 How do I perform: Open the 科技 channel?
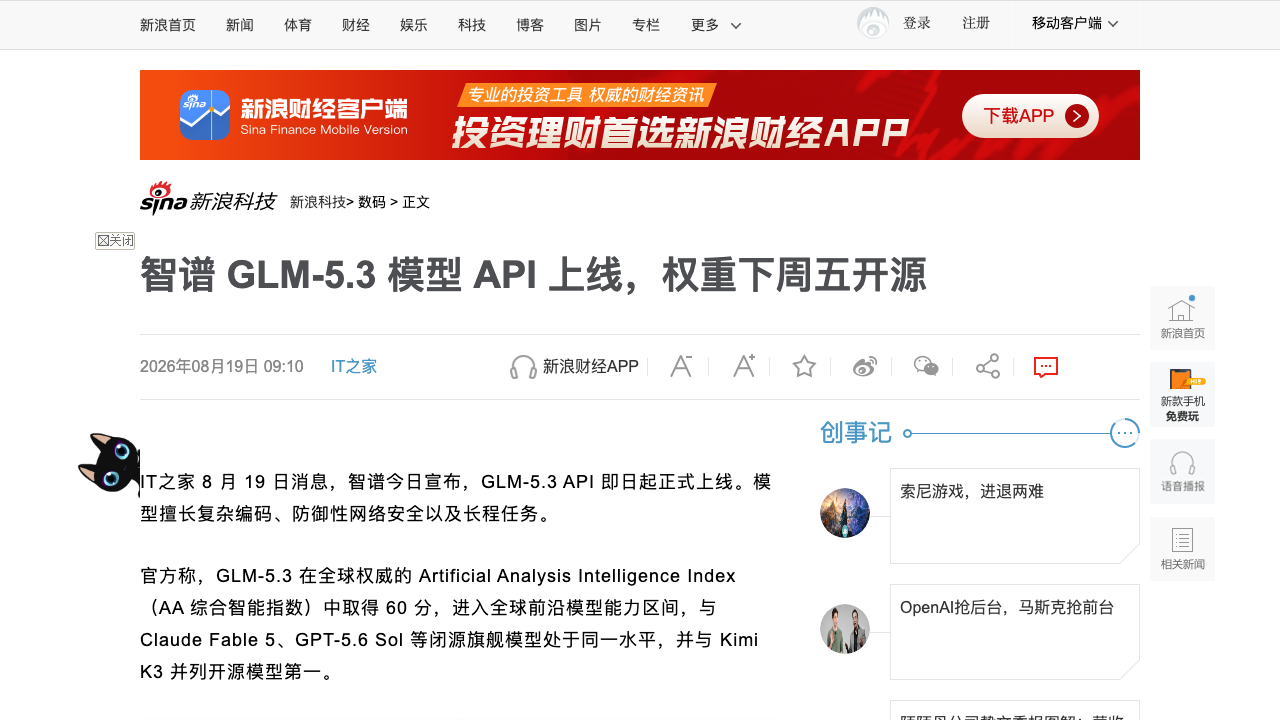pos(472,25)
